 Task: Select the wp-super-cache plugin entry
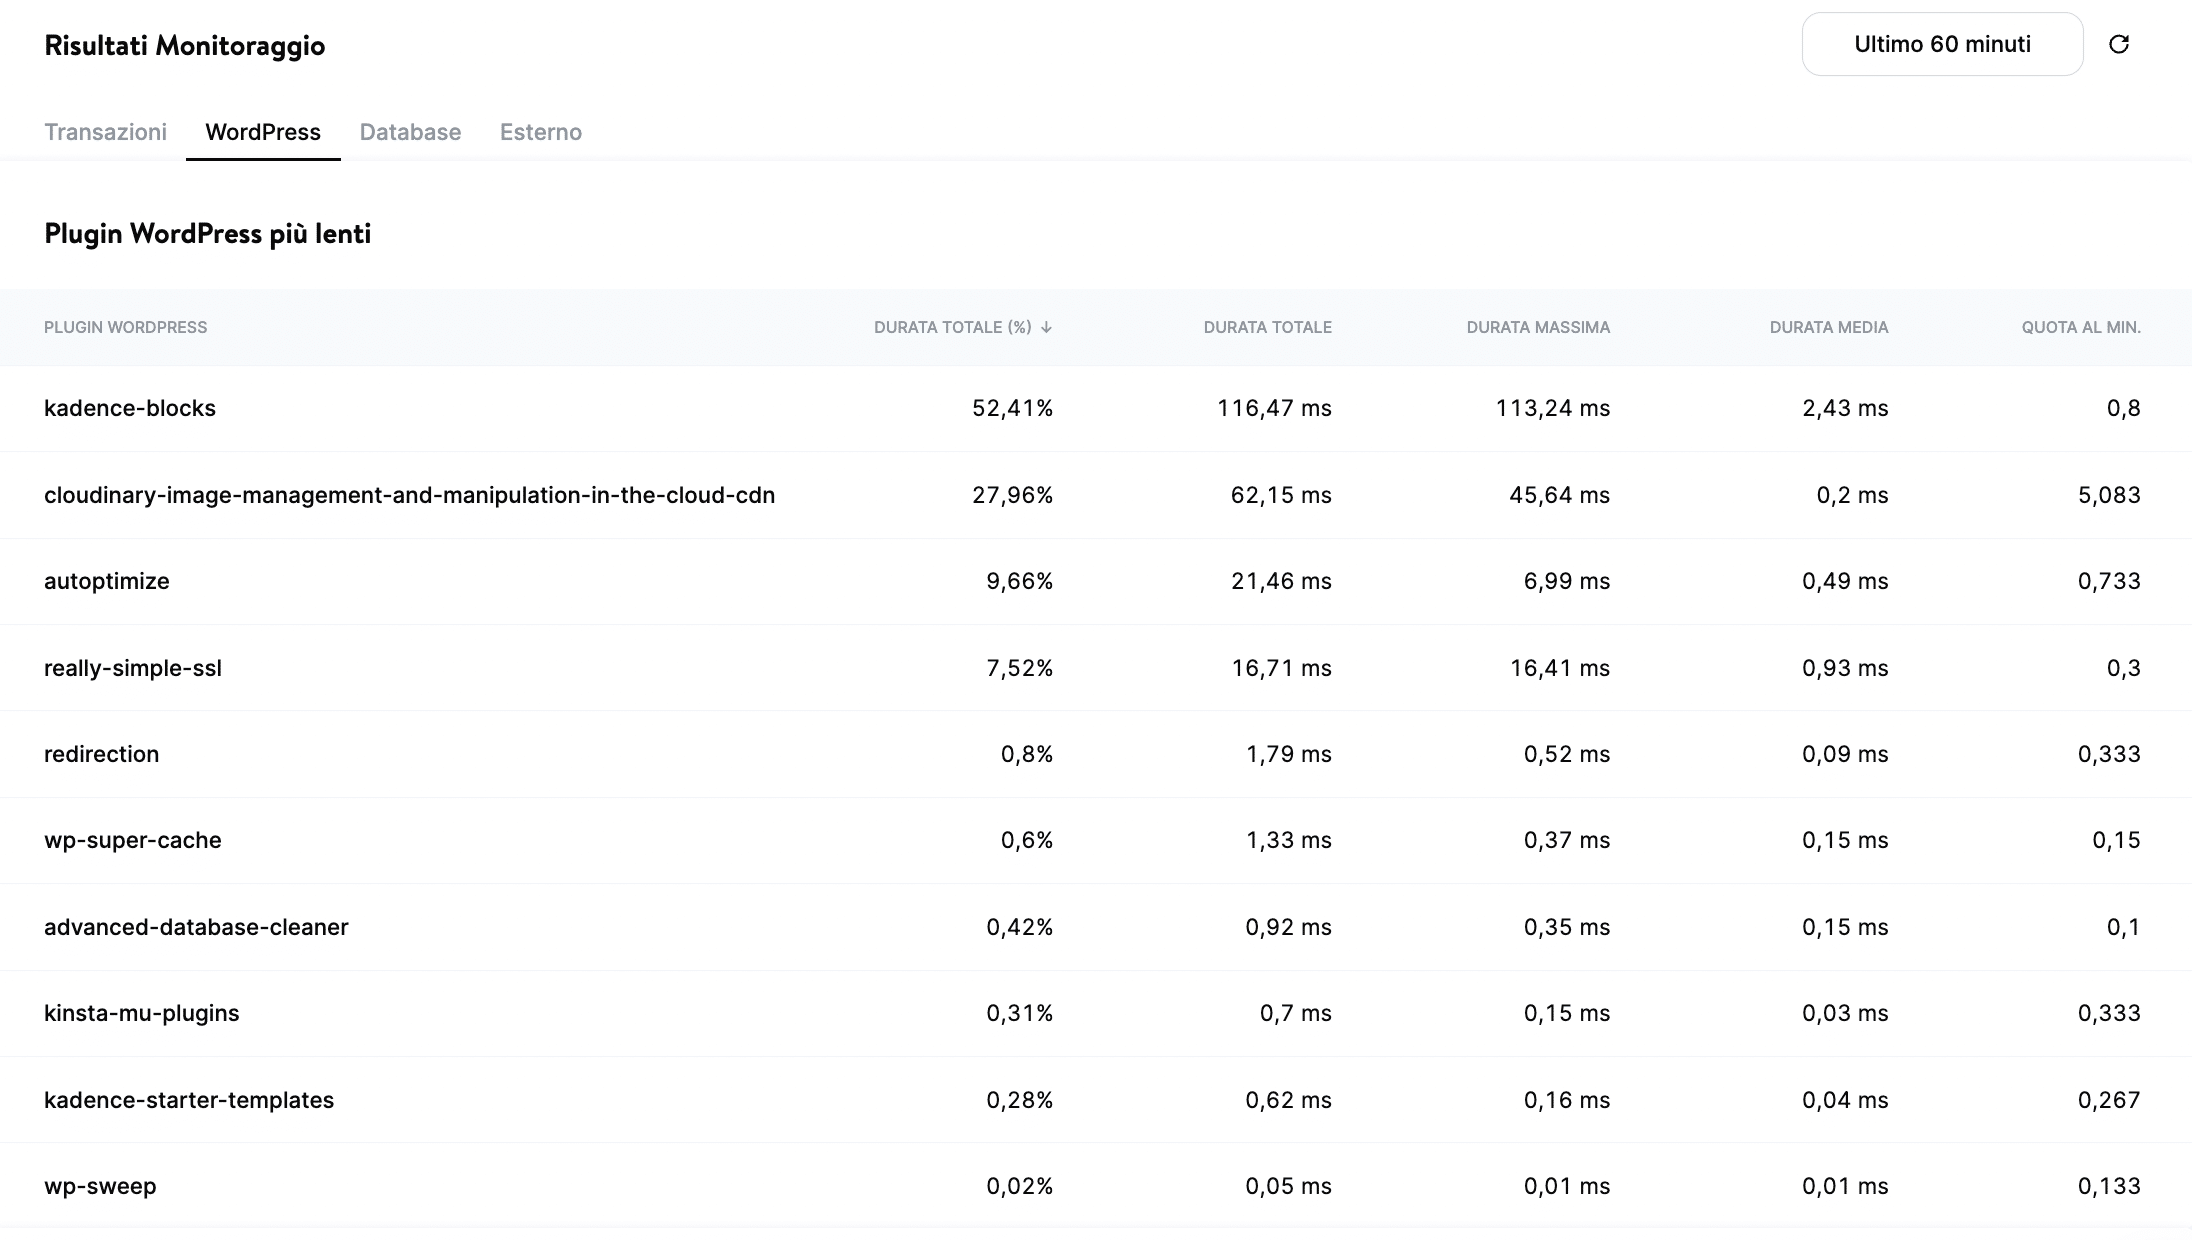click(132, 840)
